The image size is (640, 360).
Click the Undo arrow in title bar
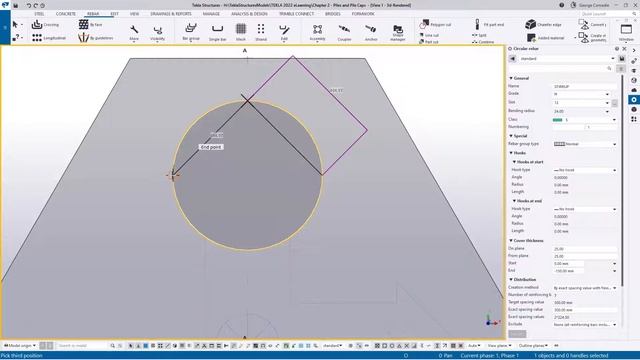tap(29, 5)
